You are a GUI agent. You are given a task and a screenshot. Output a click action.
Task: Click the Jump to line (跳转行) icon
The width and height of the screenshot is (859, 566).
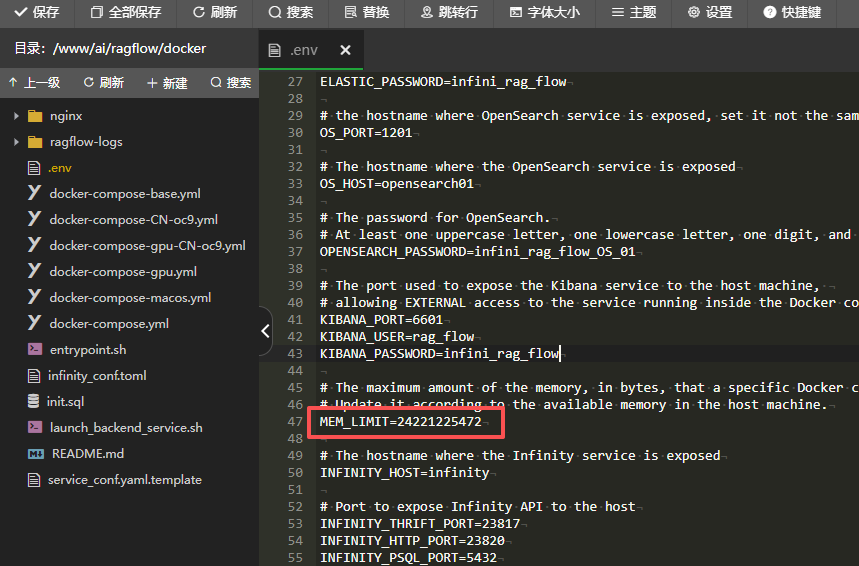pos(427,13)
